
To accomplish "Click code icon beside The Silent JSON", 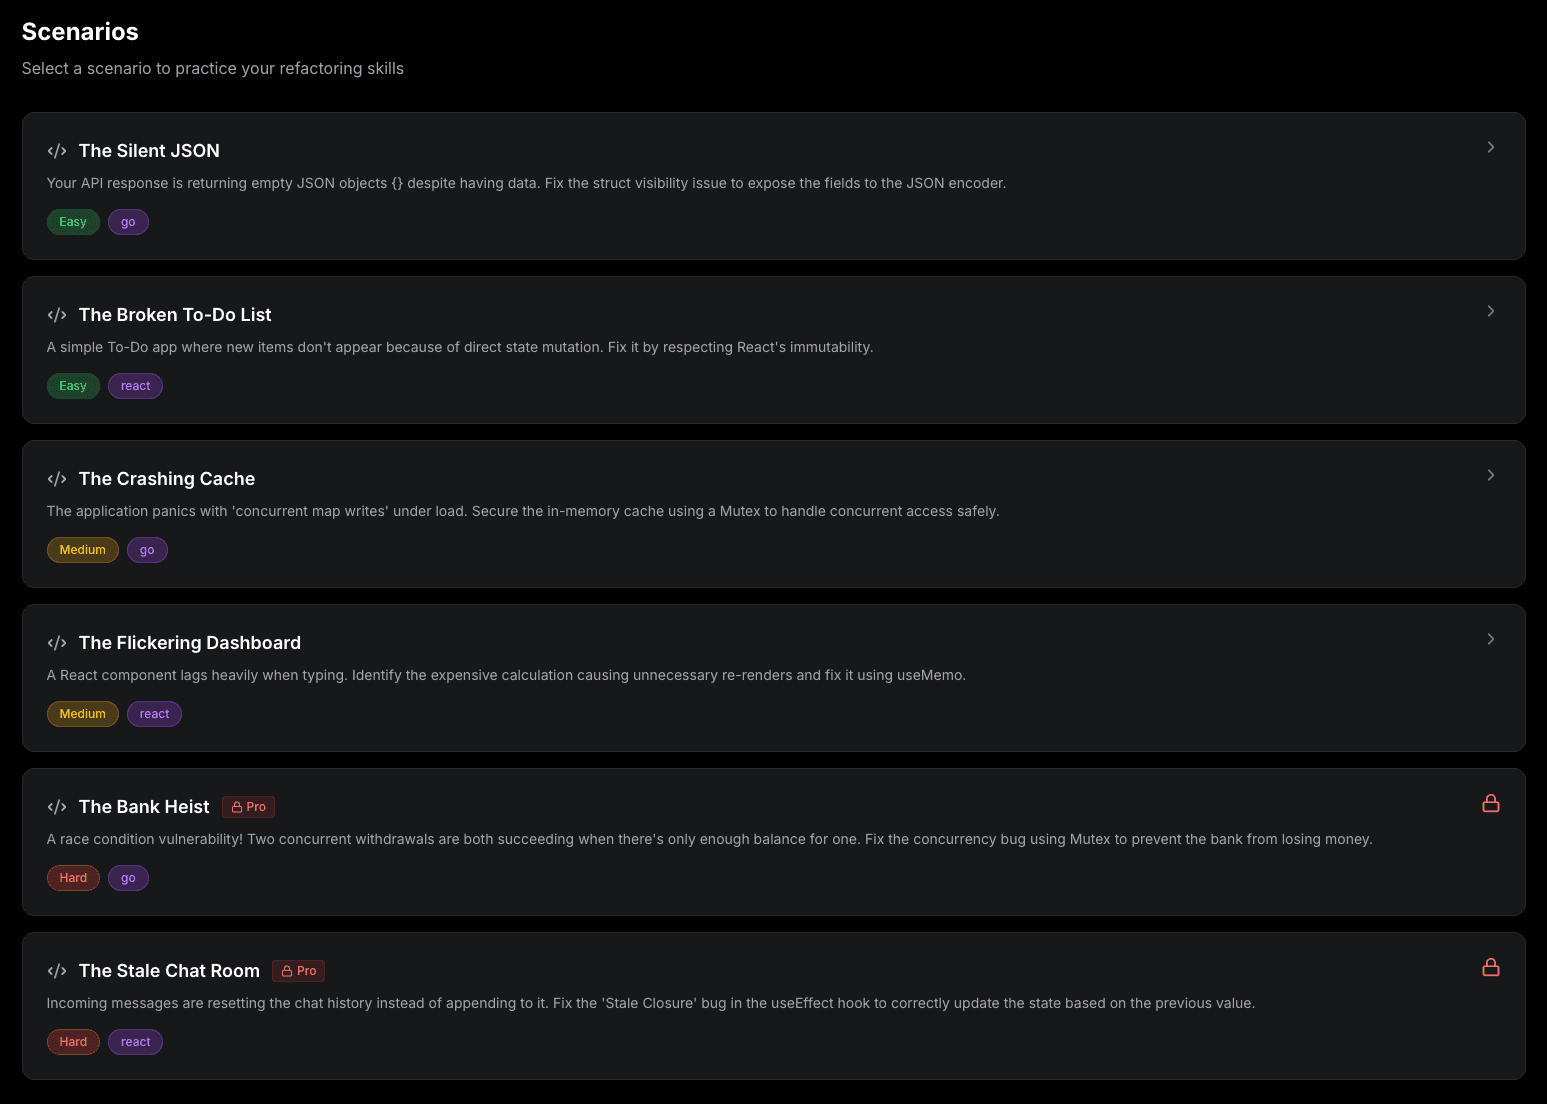I will pos(57,151).
